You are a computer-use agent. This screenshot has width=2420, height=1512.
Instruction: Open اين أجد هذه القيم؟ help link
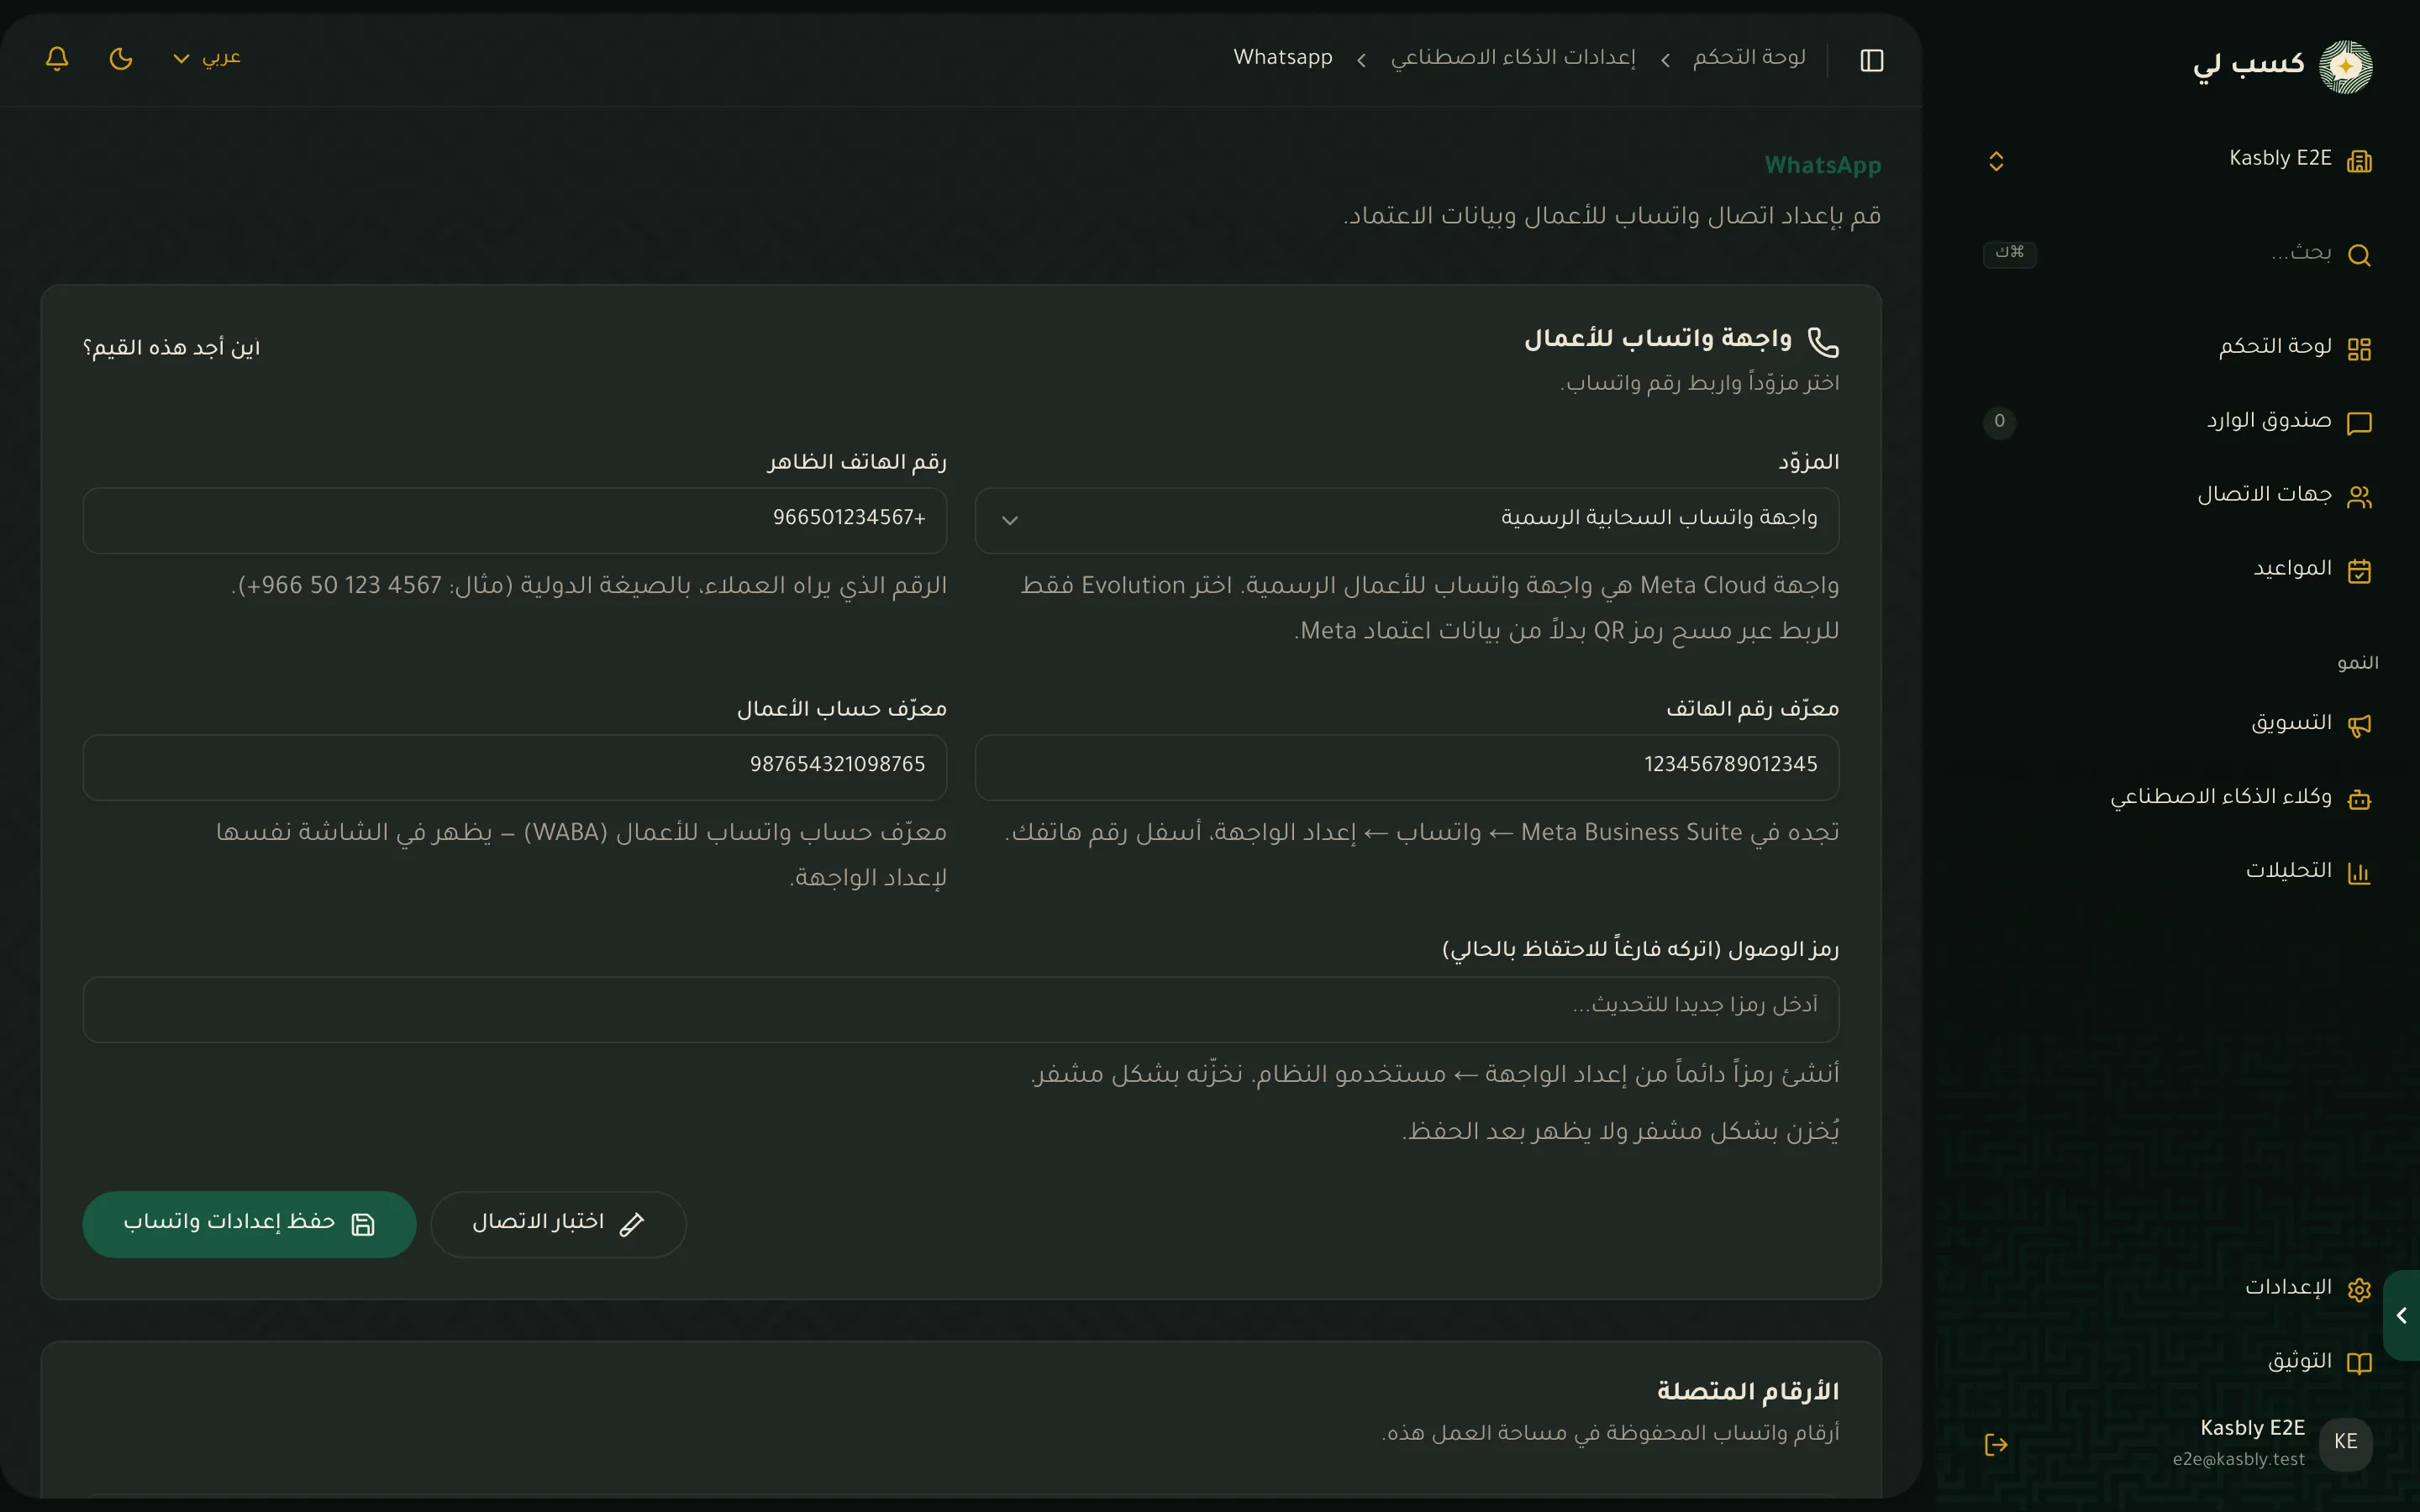tap(171, 348)
